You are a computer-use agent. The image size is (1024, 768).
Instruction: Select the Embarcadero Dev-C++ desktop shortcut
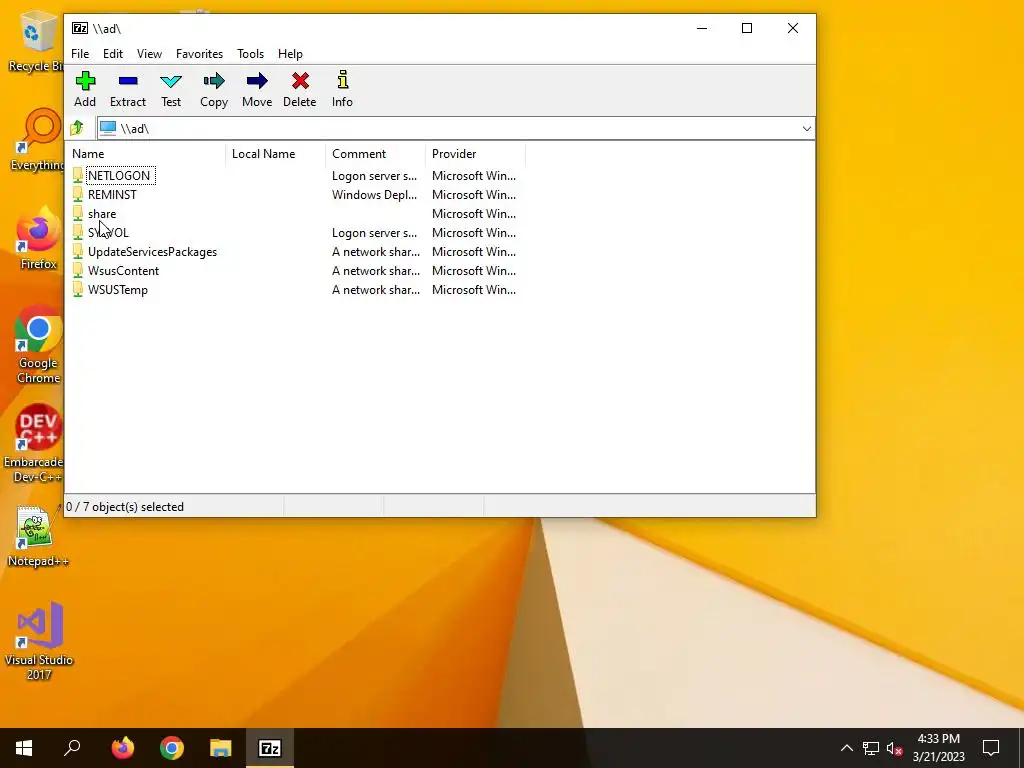tap(34, 444)
